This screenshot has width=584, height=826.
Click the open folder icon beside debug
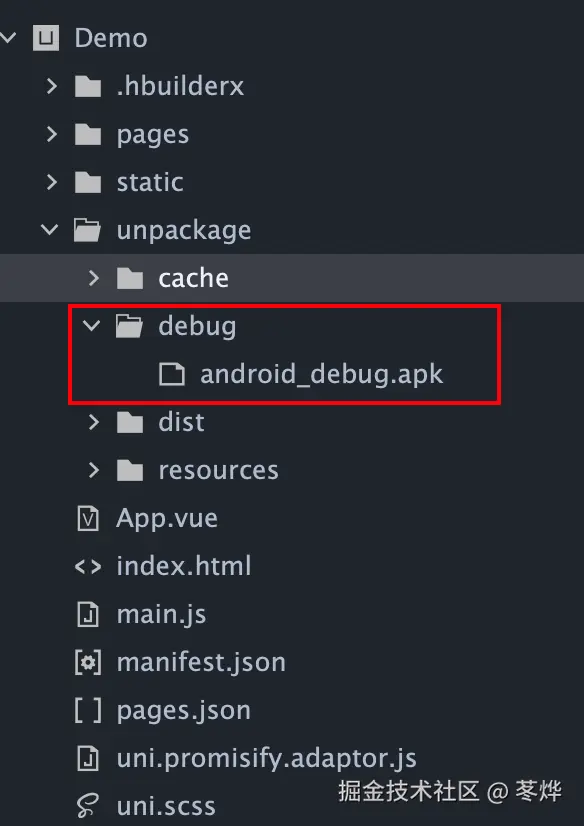click(x=130, y=327)
